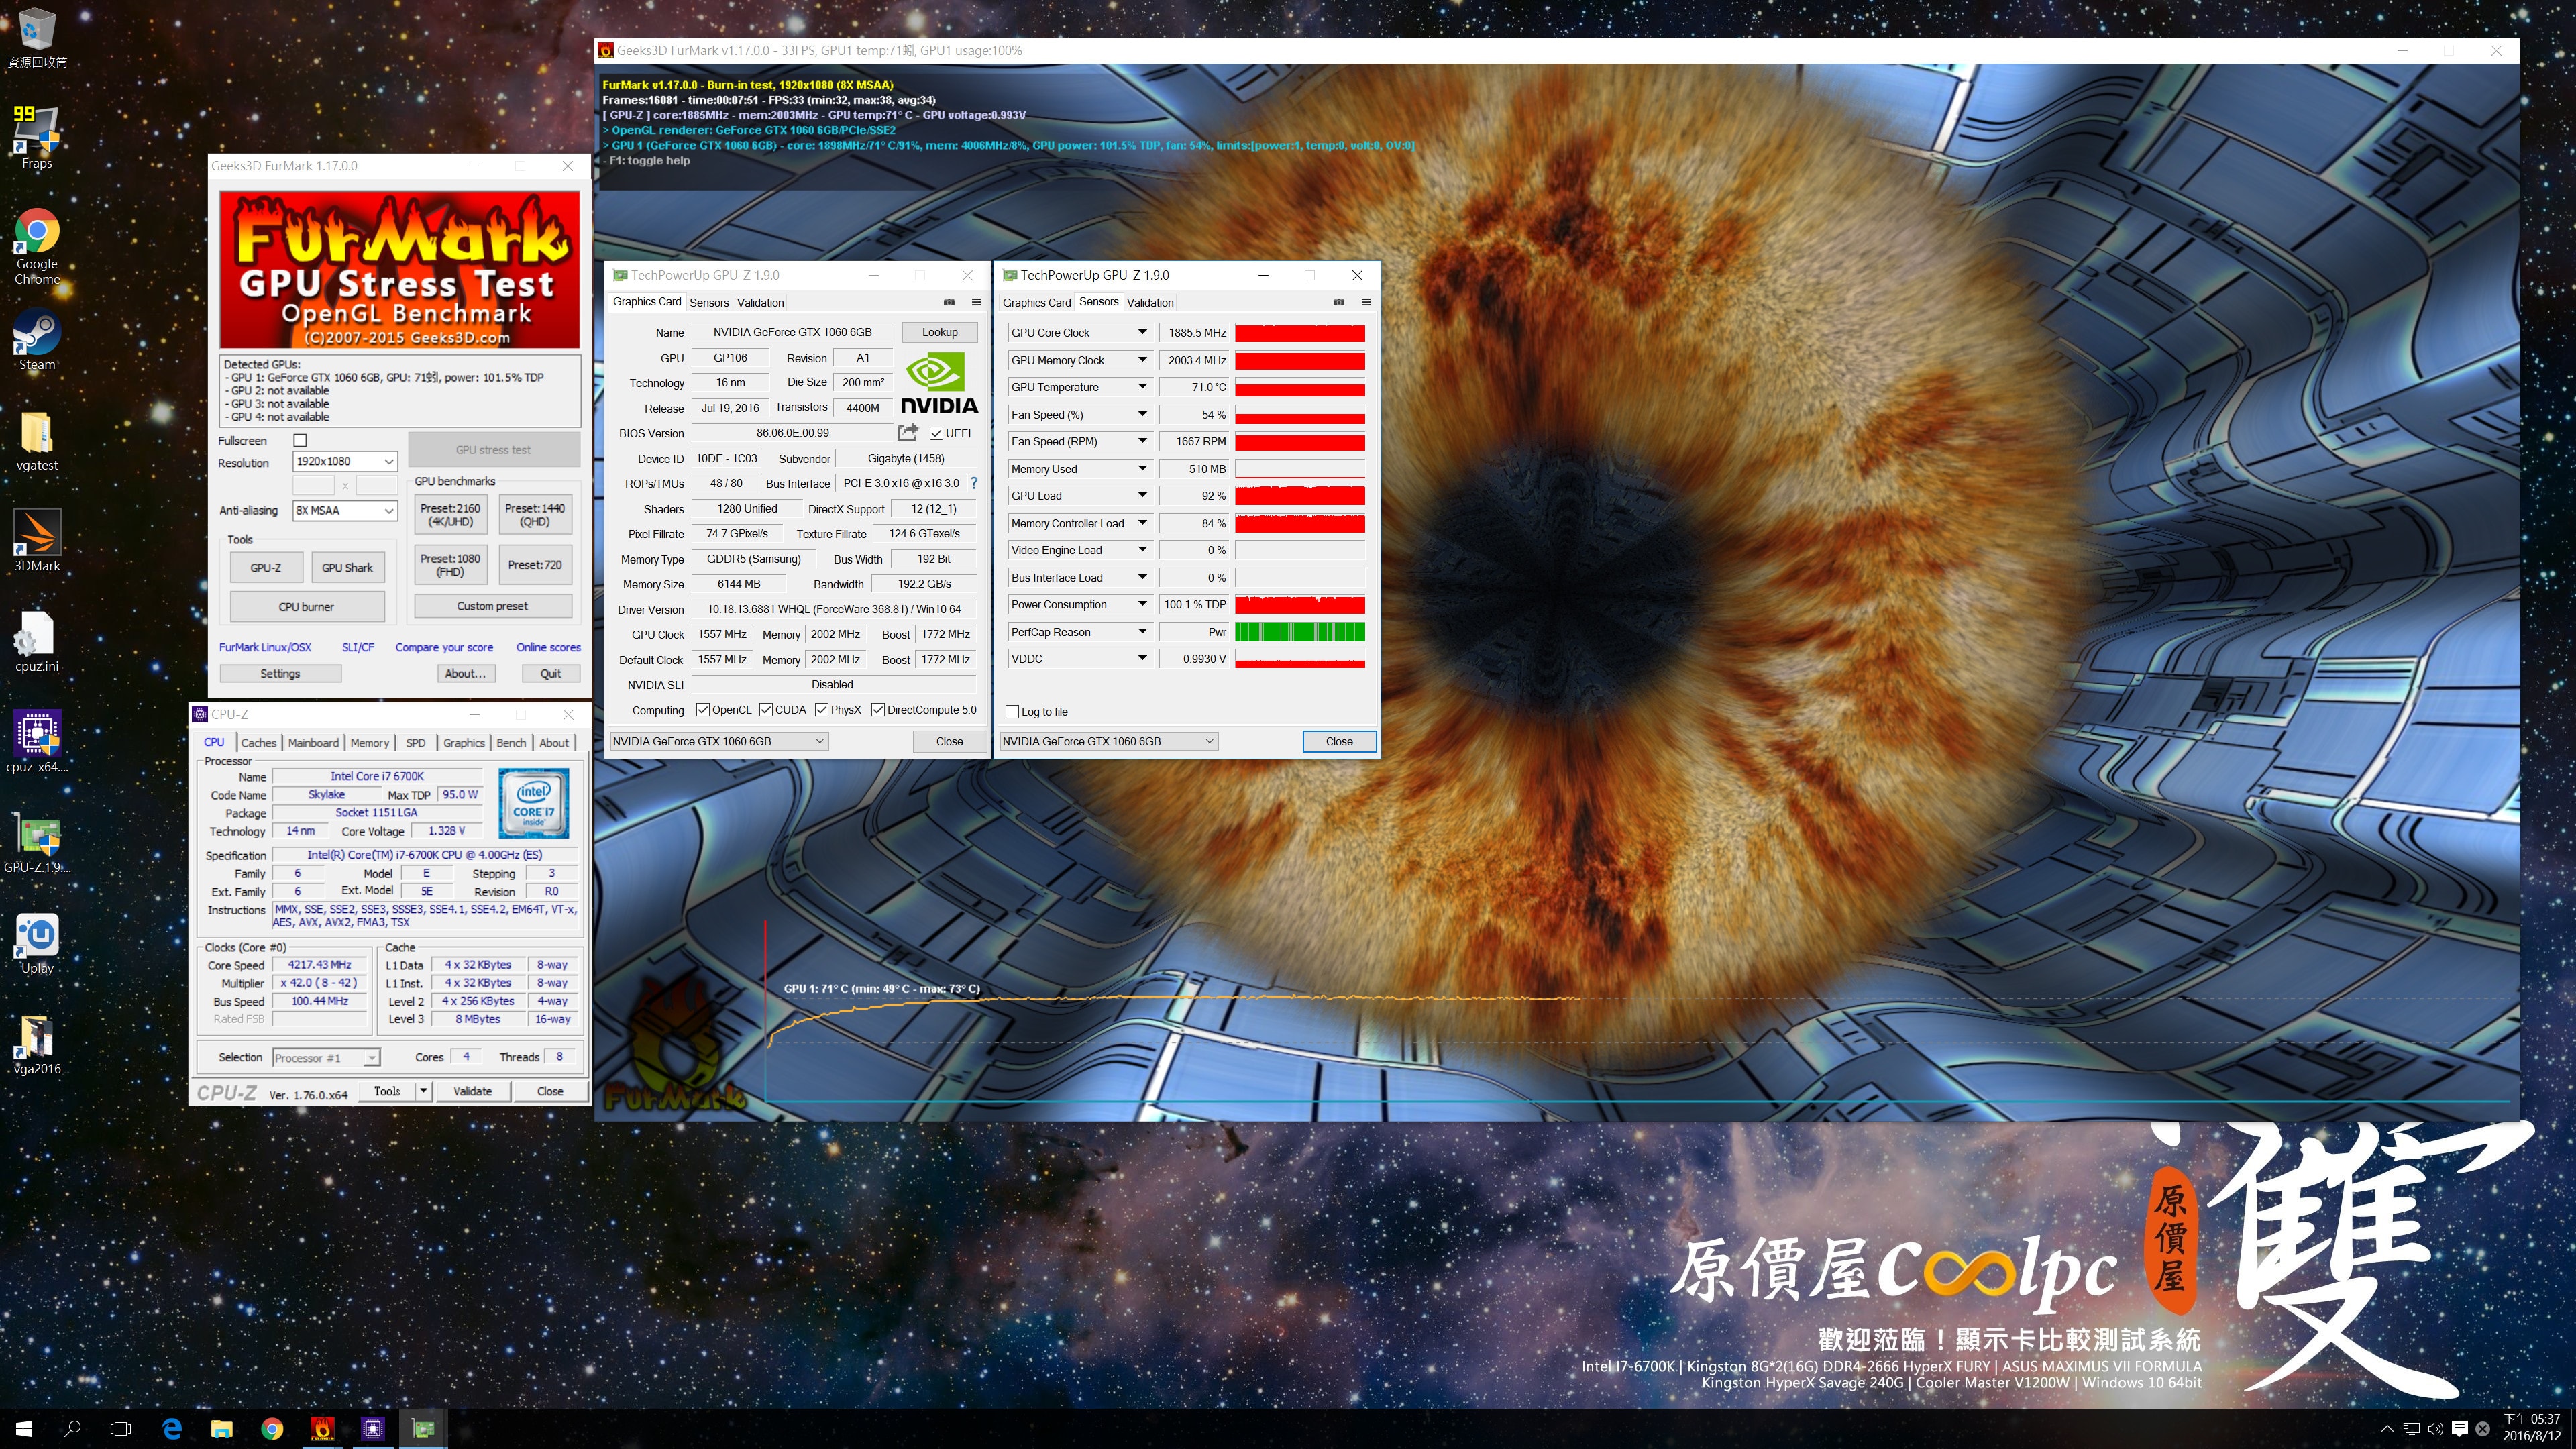Screen dimensions: 2576x1449
Task: Open File Explorer from the taskbar
Action: tap(222, 1429)
